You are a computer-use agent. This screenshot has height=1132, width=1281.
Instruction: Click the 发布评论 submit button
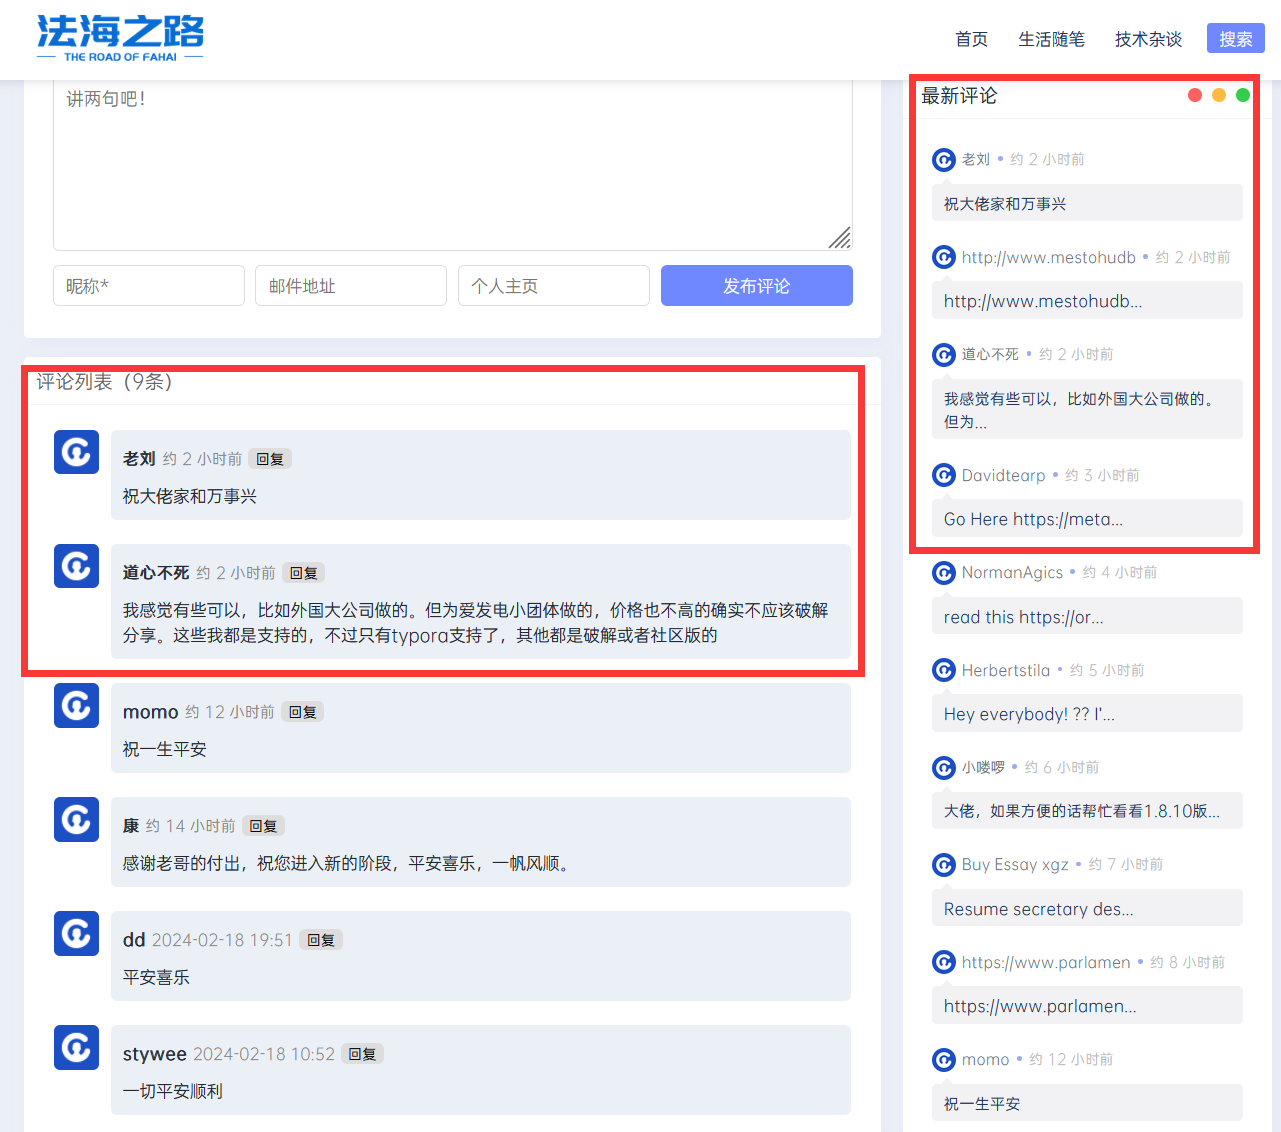pos(756,285)
